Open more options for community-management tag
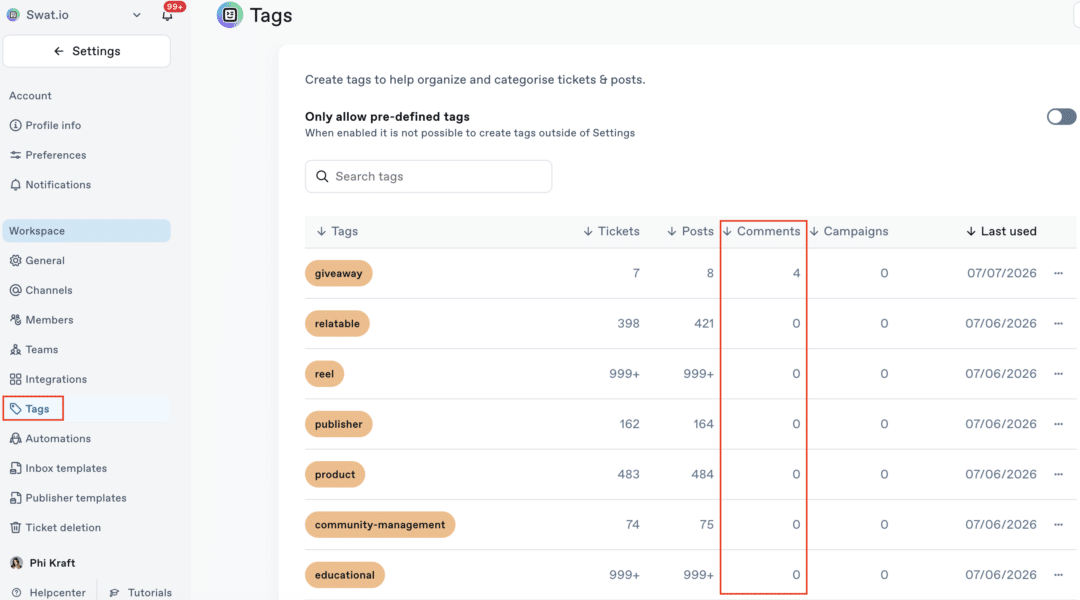The height and width of the screenshot is (600, 1080). tap(1058, 525)
